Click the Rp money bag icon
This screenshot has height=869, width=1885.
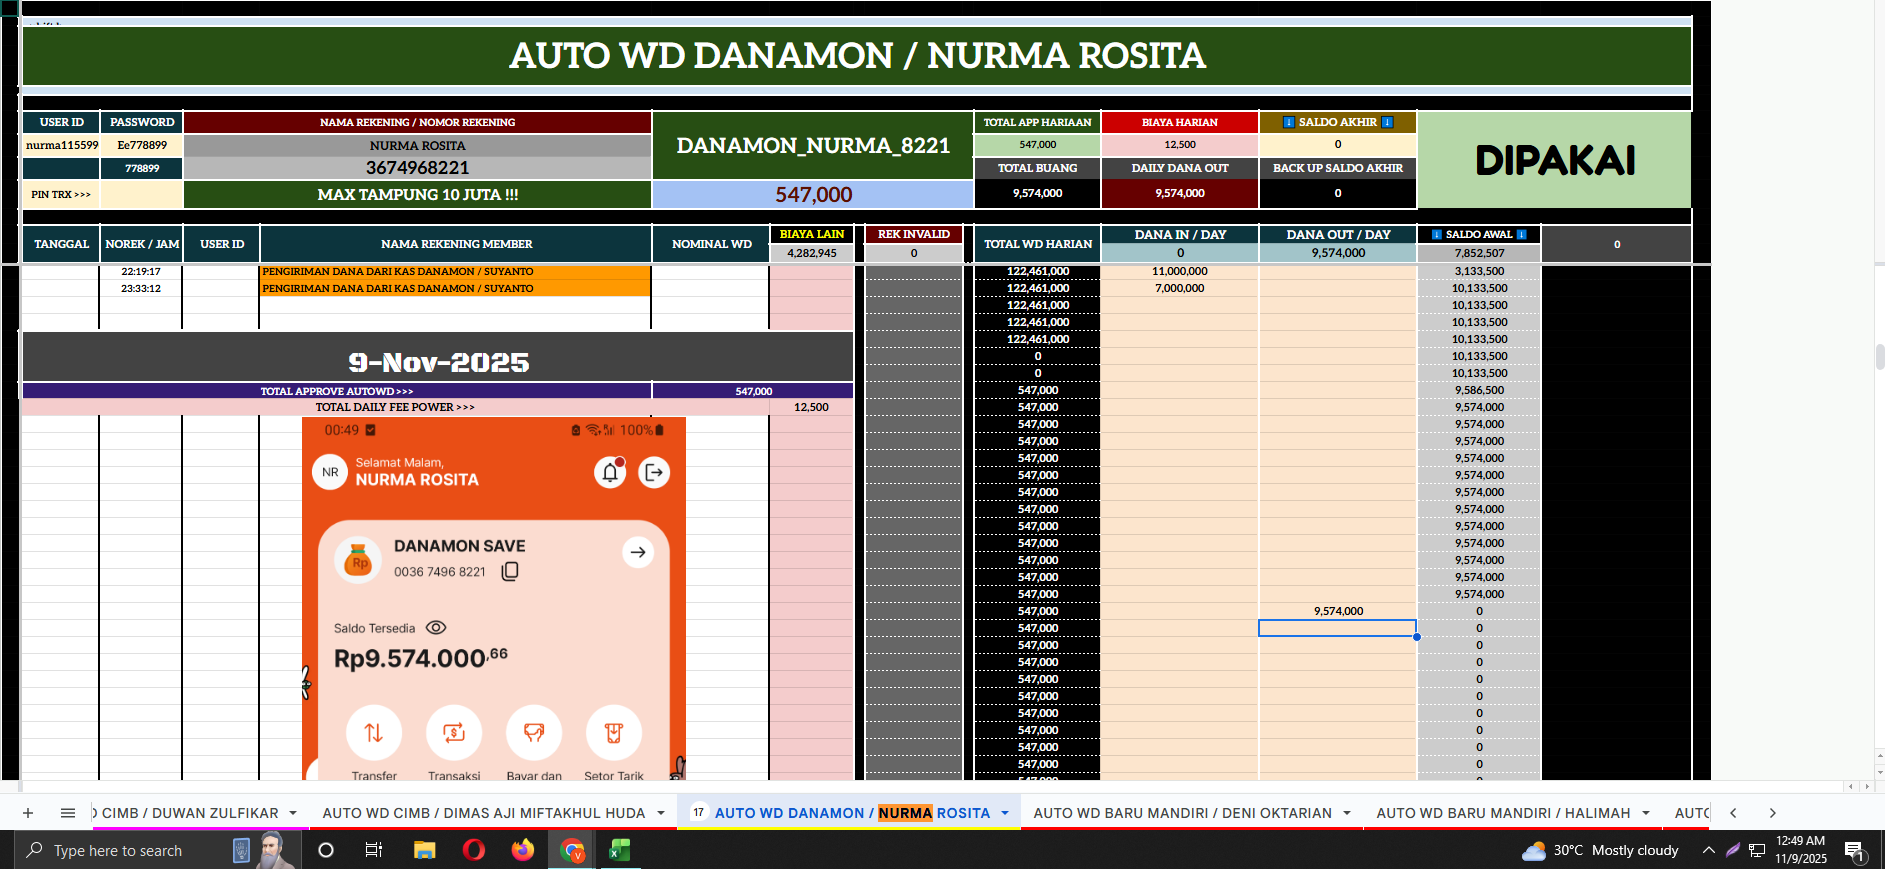click(358, 561)
